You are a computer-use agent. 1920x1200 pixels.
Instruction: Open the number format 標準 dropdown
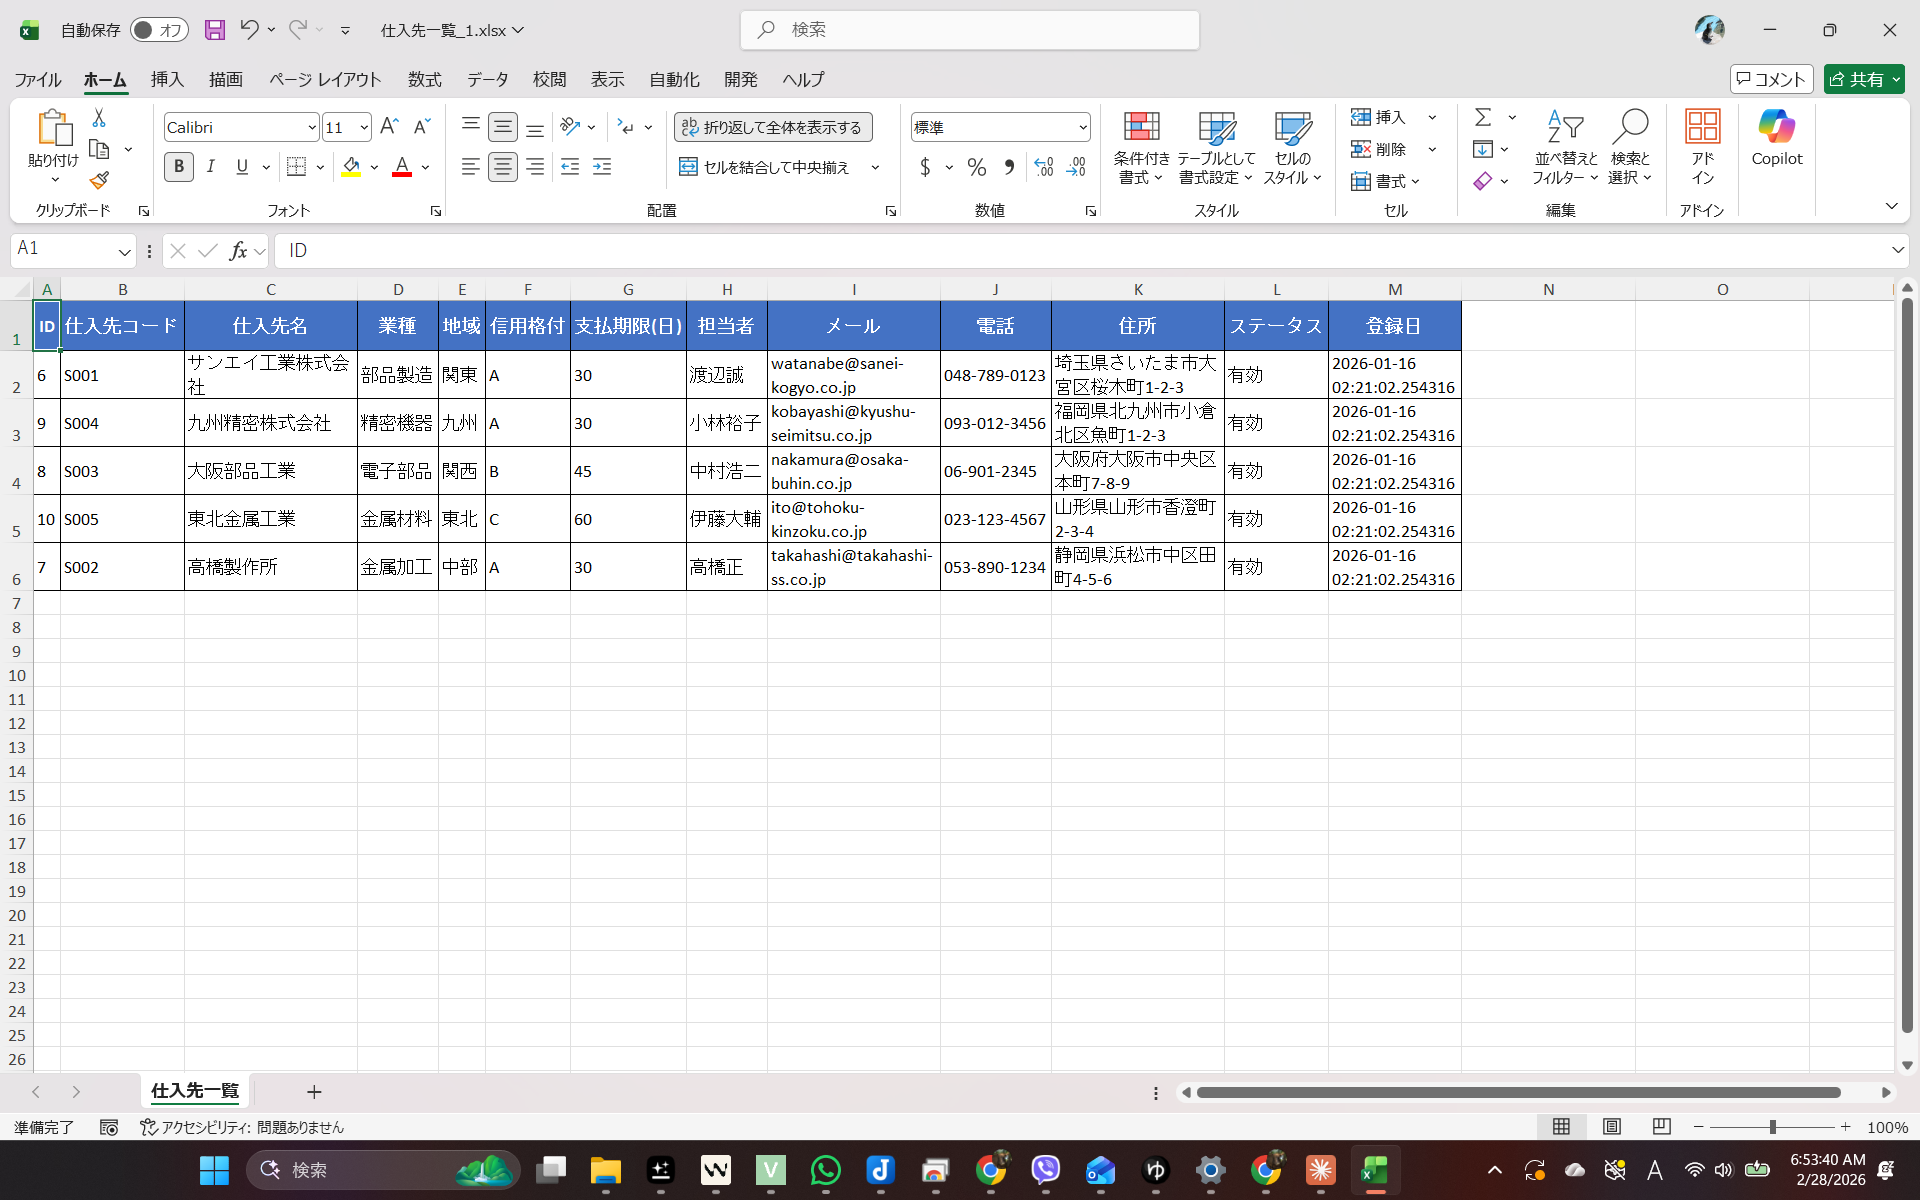[x=1082, y=128]
